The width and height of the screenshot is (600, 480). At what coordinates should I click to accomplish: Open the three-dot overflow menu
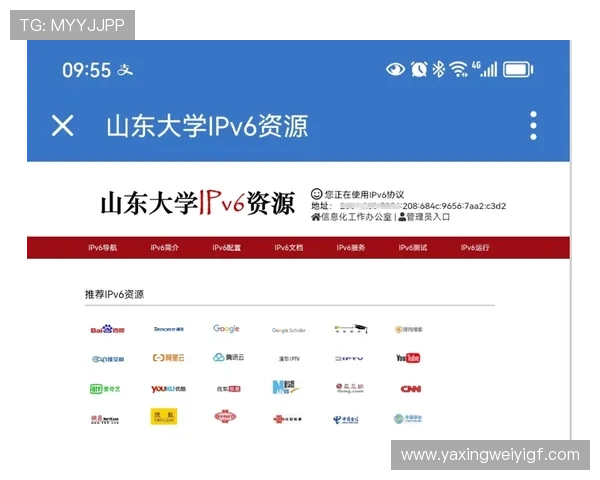click(533, 126)
